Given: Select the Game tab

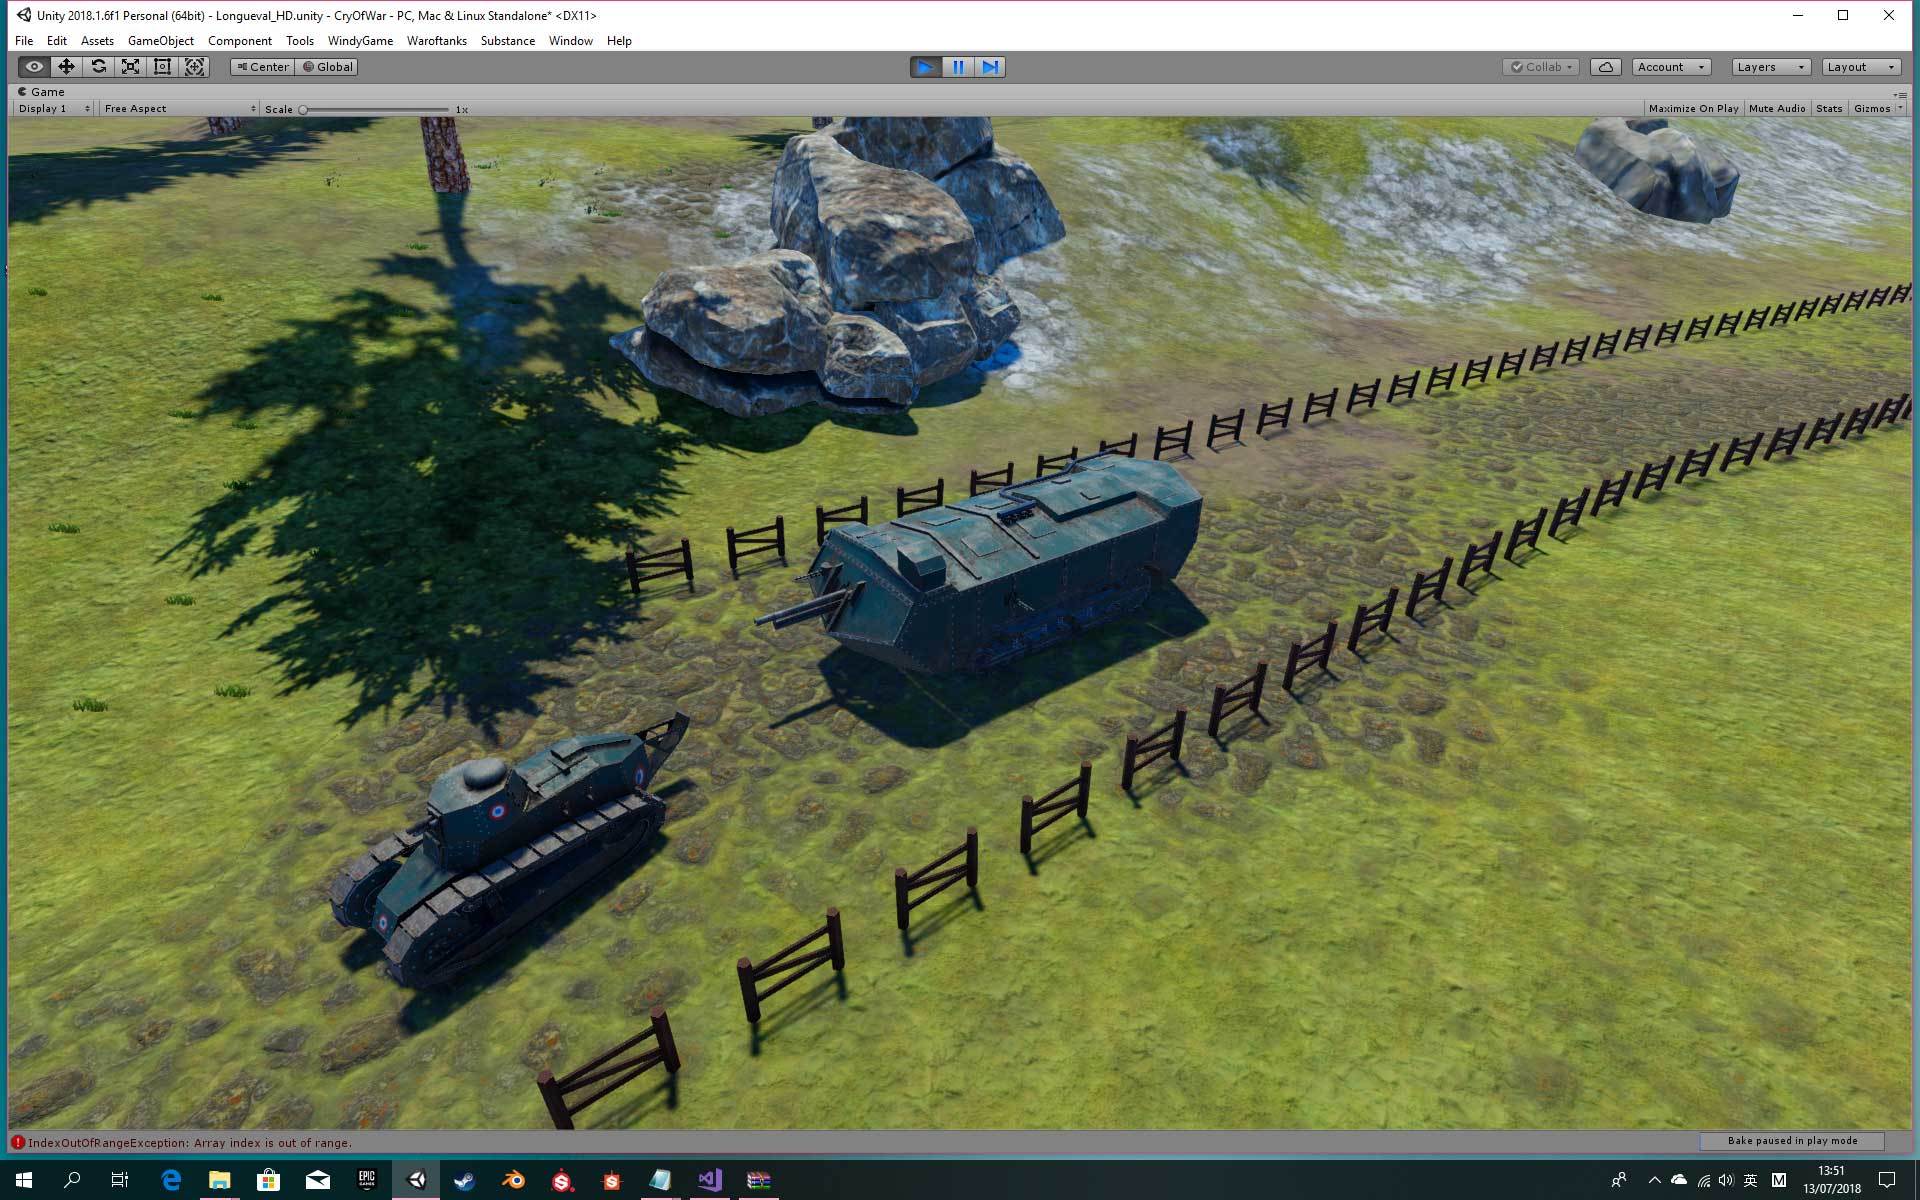Looking at the screenshot, I should [x=41, y=91].
